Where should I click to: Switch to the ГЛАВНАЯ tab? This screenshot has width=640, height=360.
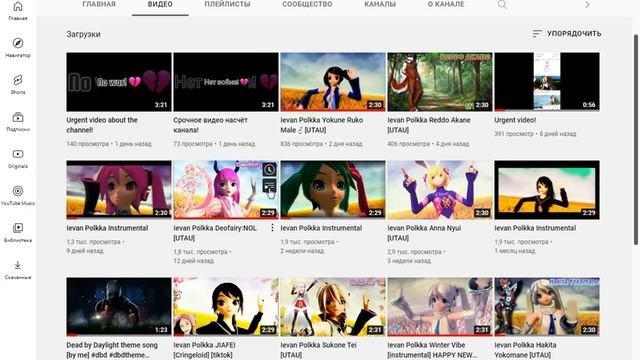(99, 4)
